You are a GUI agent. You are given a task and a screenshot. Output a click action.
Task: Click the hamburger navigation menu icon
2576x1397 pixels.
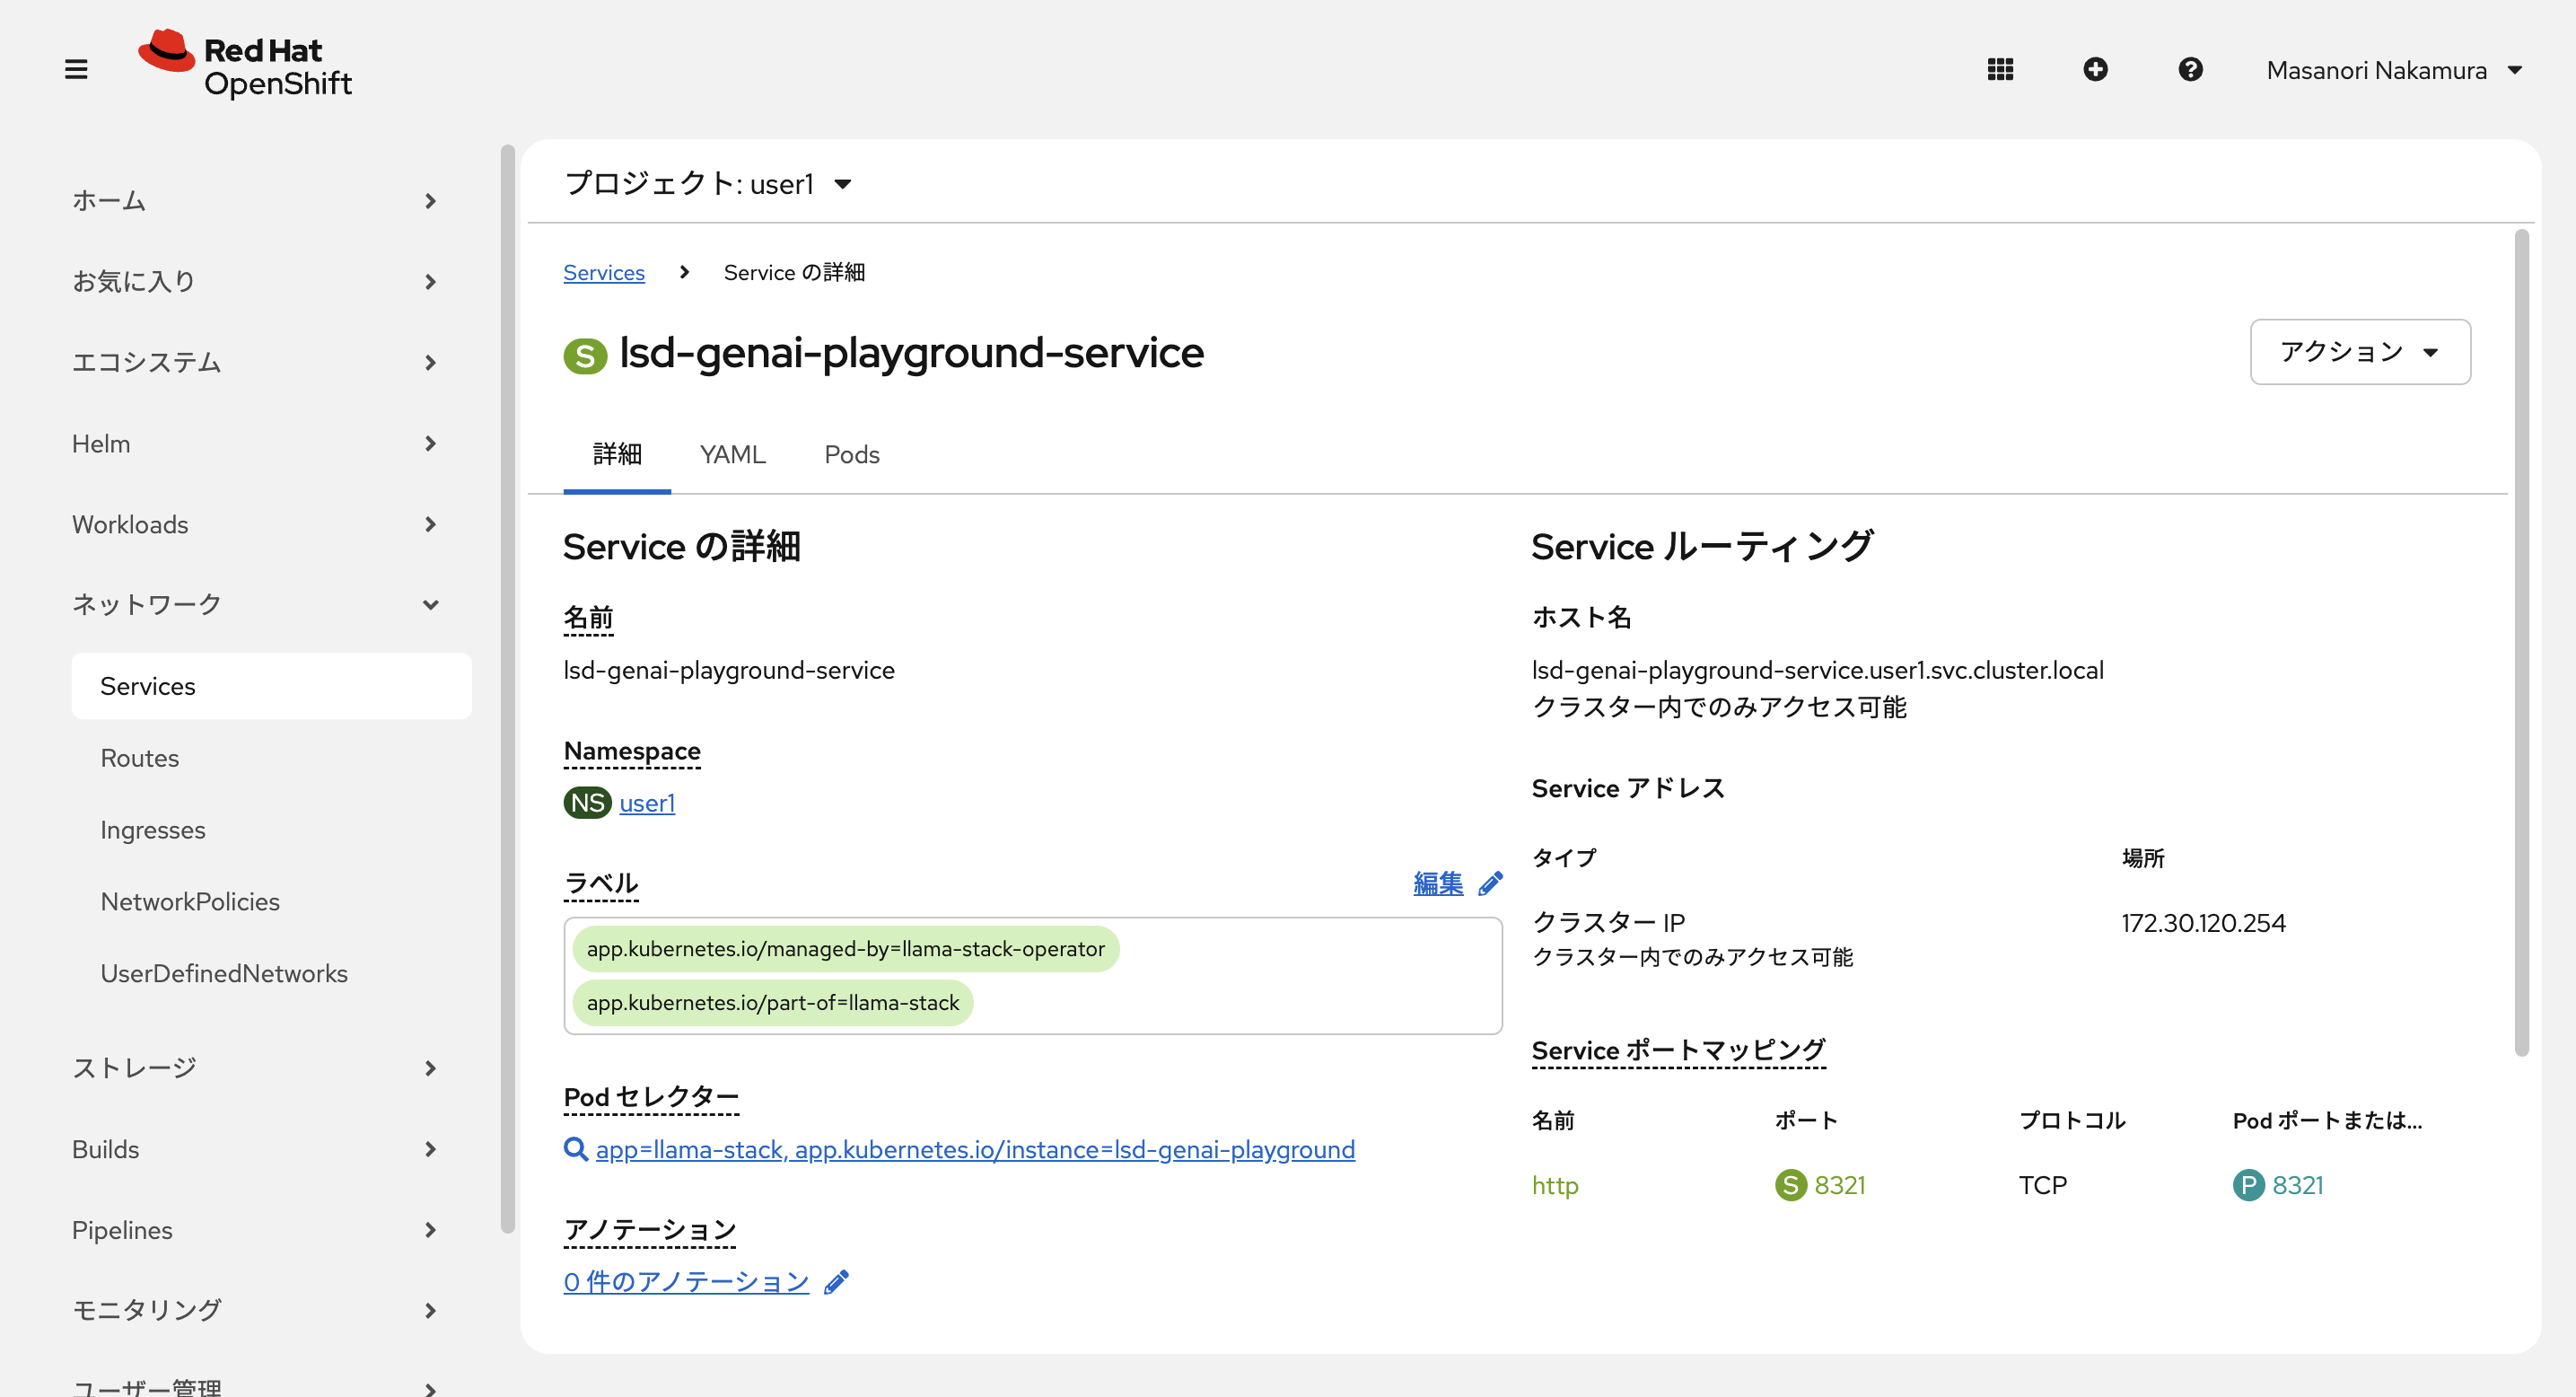[x=76, y=69]
